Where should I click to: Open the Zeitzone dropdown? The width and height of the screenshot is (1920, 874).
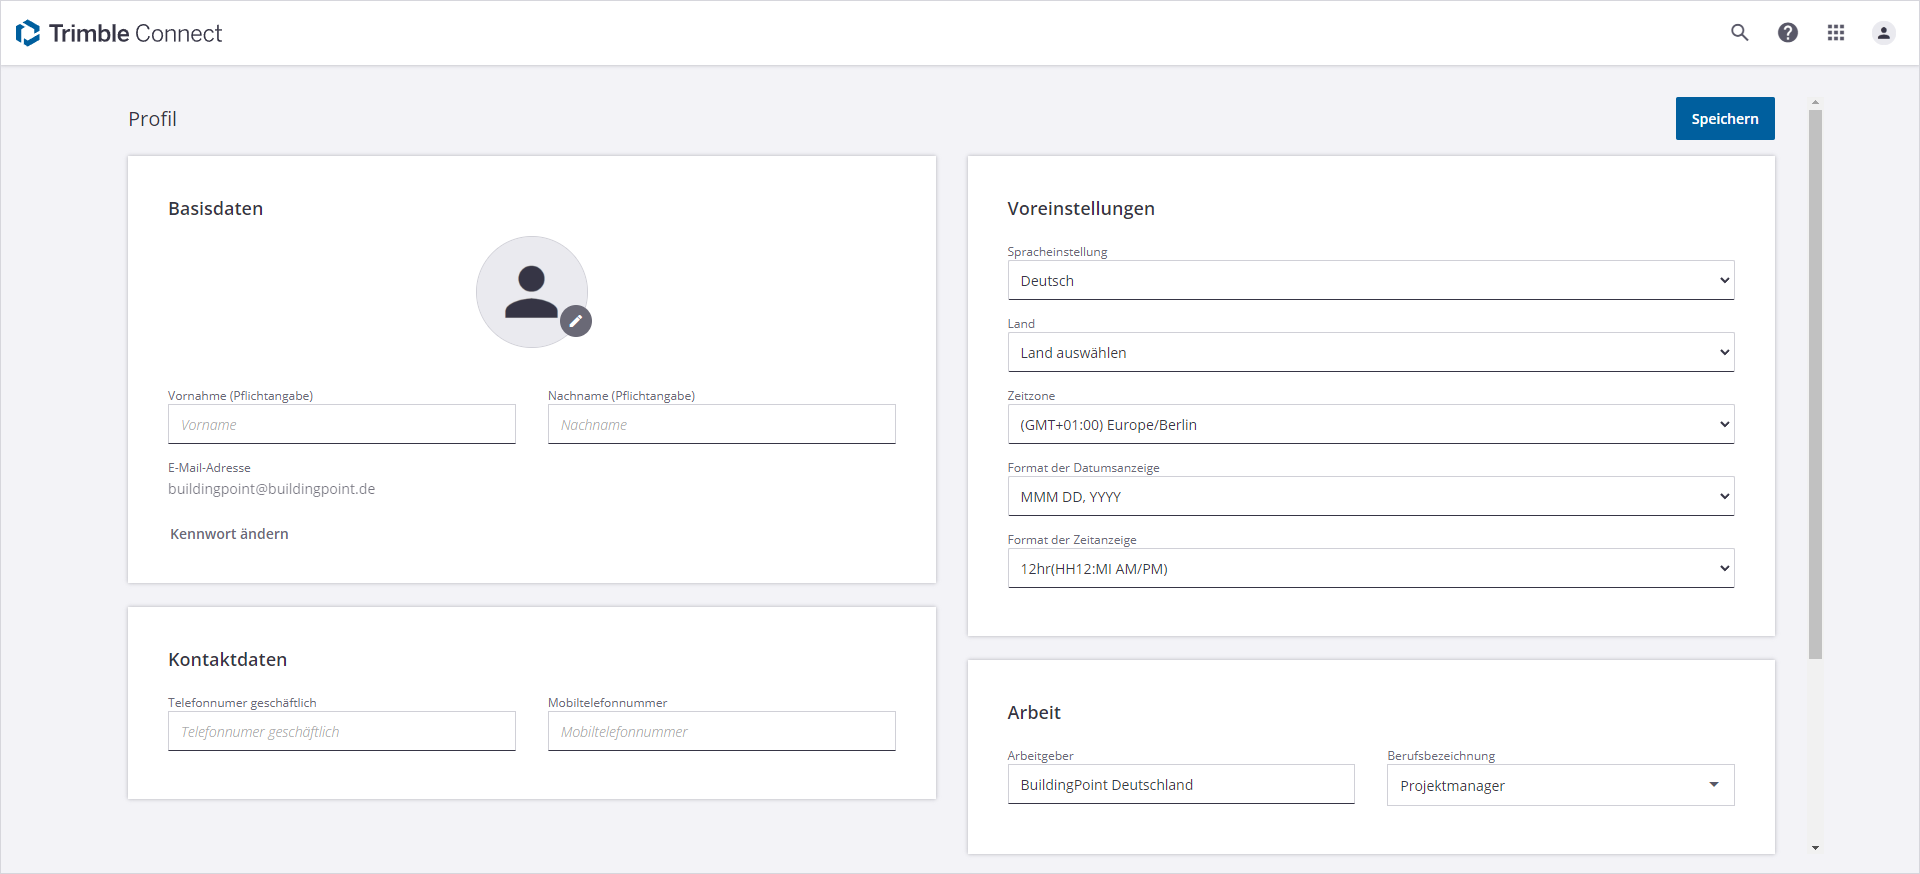point(1370,425)
